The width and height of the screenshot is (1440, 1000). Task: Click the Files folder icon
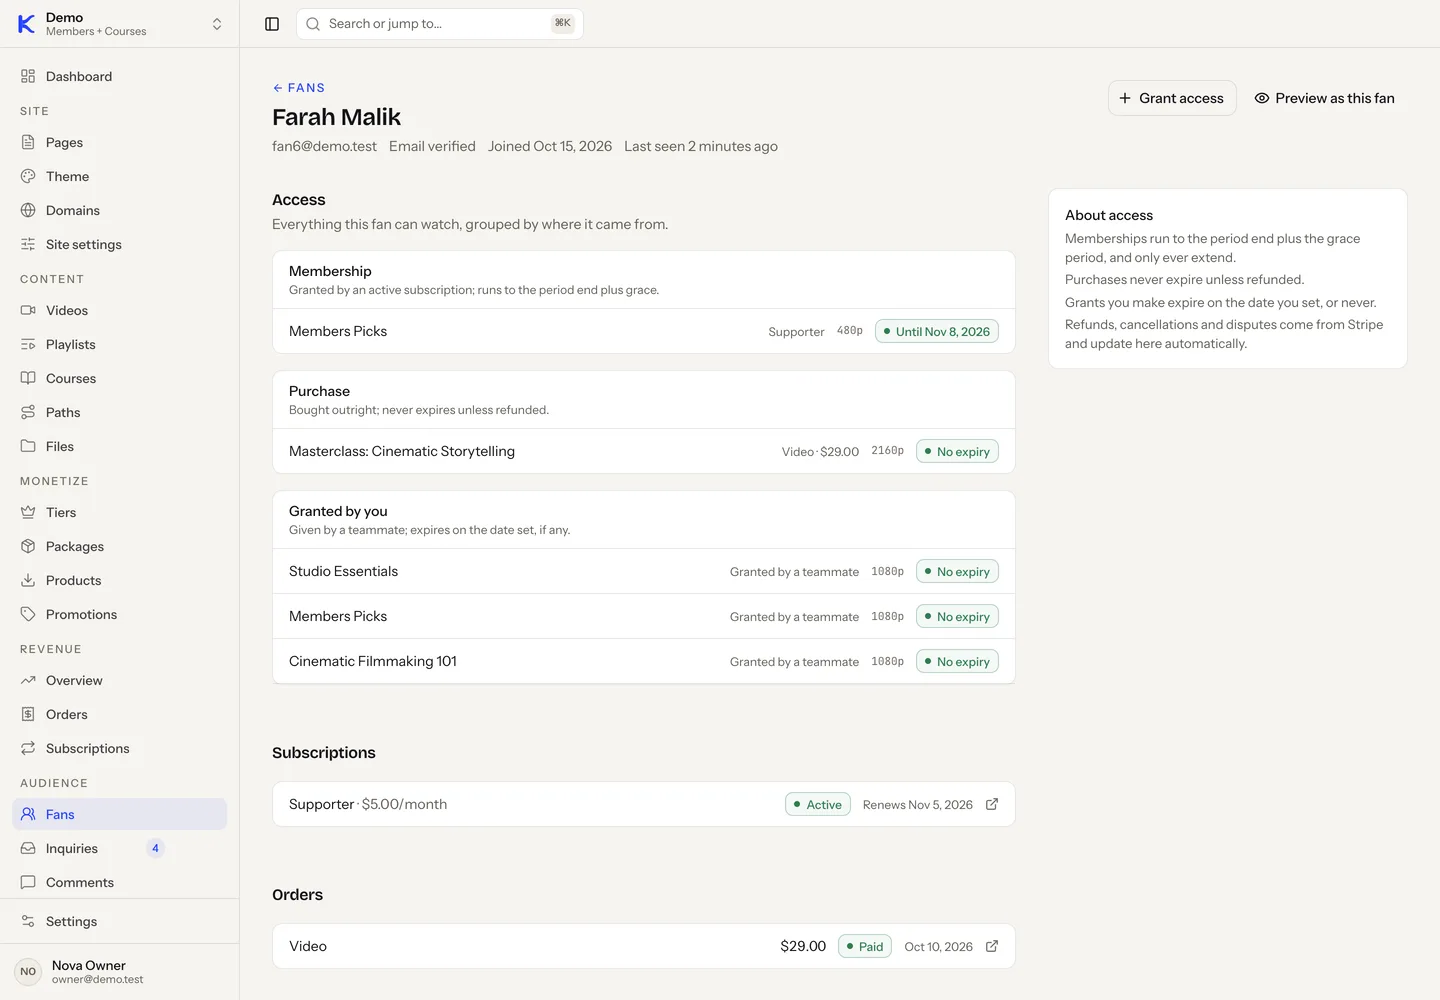click(28, 446)
